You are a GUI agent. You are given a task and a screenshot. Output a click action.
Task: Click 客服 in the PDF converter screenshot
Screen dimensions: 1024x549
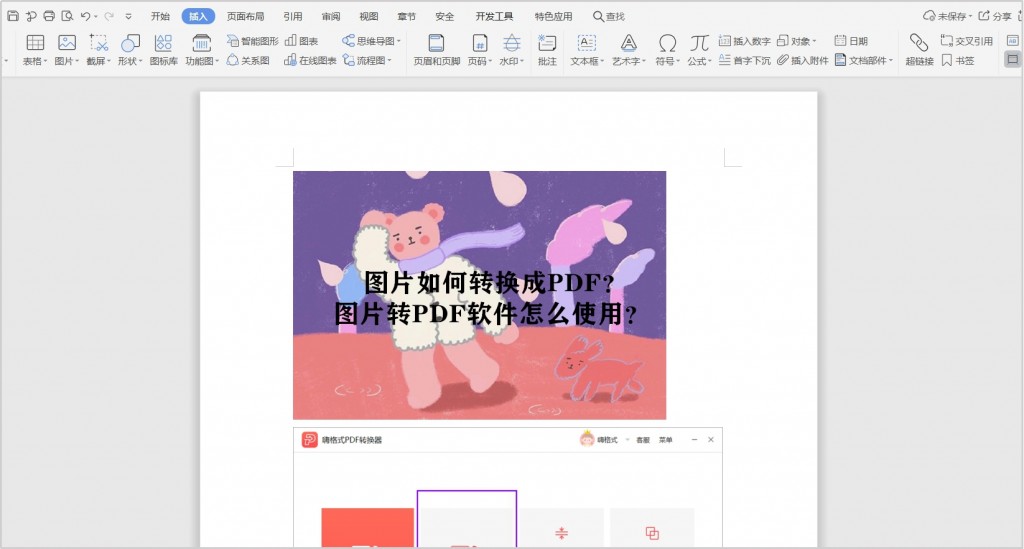643,440
